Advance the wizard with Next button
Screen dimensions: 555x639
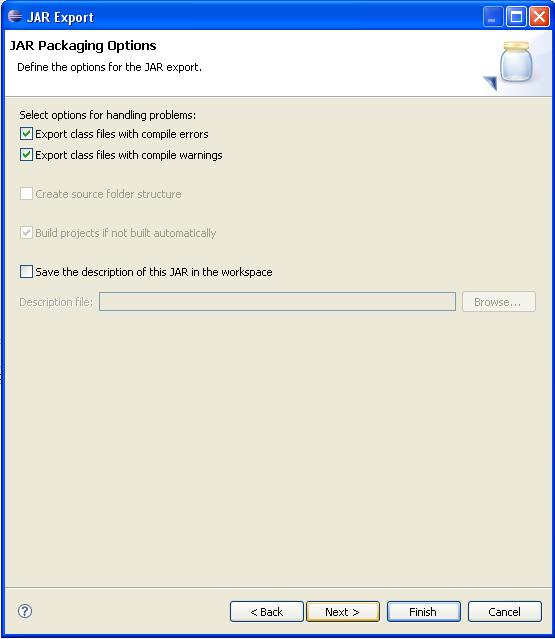[x=343, y=611]
